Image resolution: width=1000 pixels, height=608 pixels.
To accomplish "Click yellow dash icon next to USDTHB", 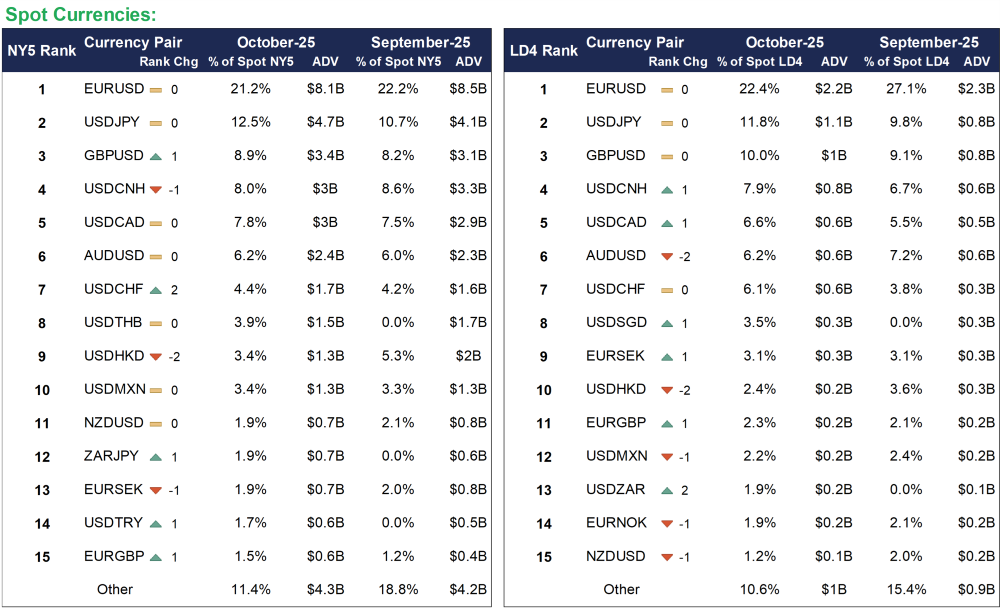I will pos(155,323).
